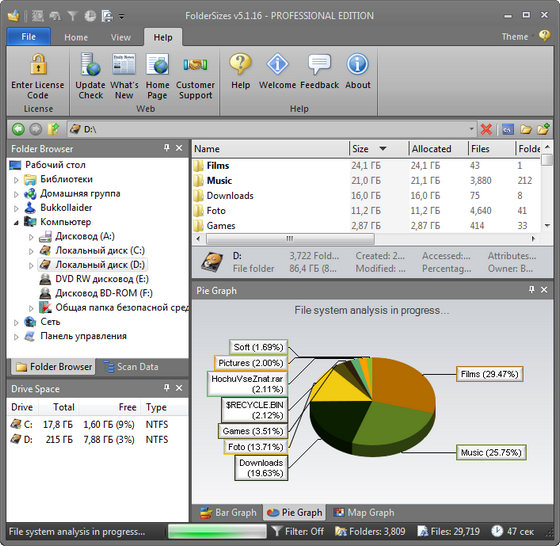Run the Update Check icon
This screenshot has height=546, width=560.
[90, 64]
